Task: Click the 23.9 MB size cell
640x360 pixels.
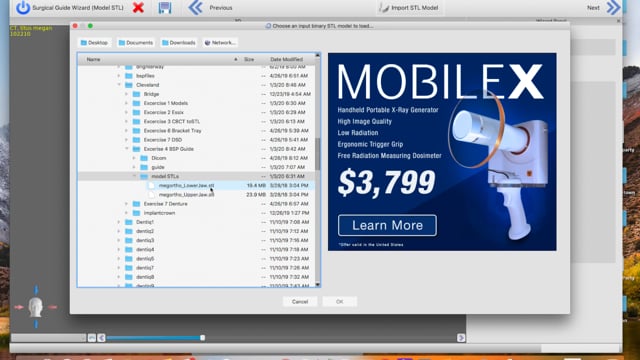Action: 256,195
